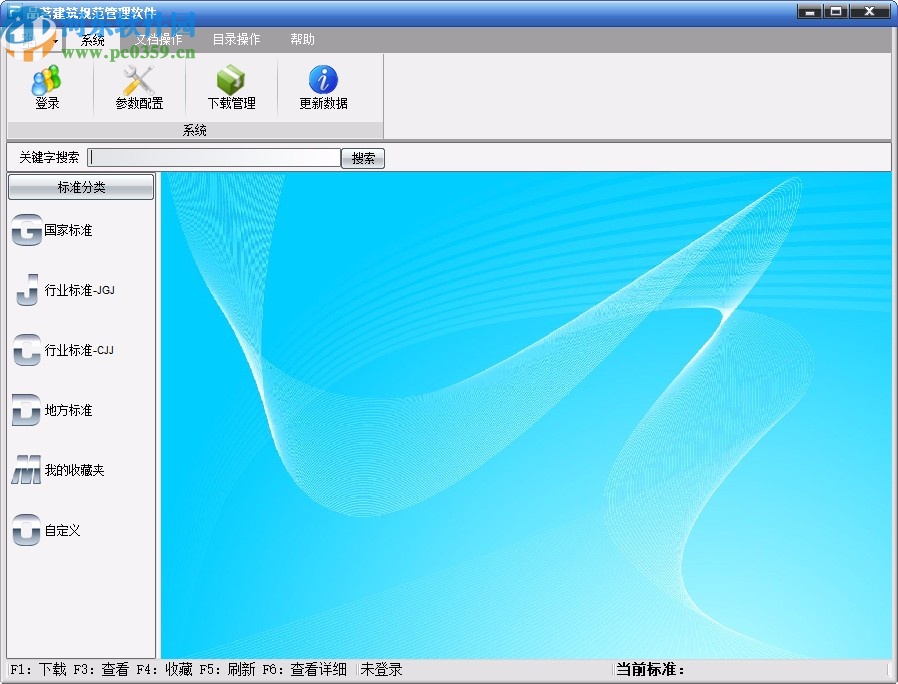Screen dimensions: 898x684
Task: Switch to the 系统 ribbon tab
Action: [92, 40]
